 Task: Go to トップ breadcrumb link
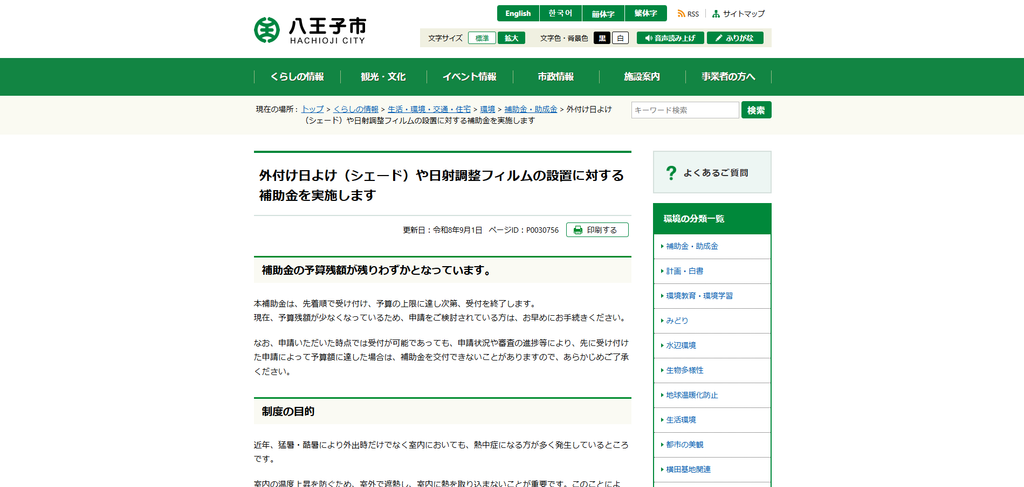312,109
